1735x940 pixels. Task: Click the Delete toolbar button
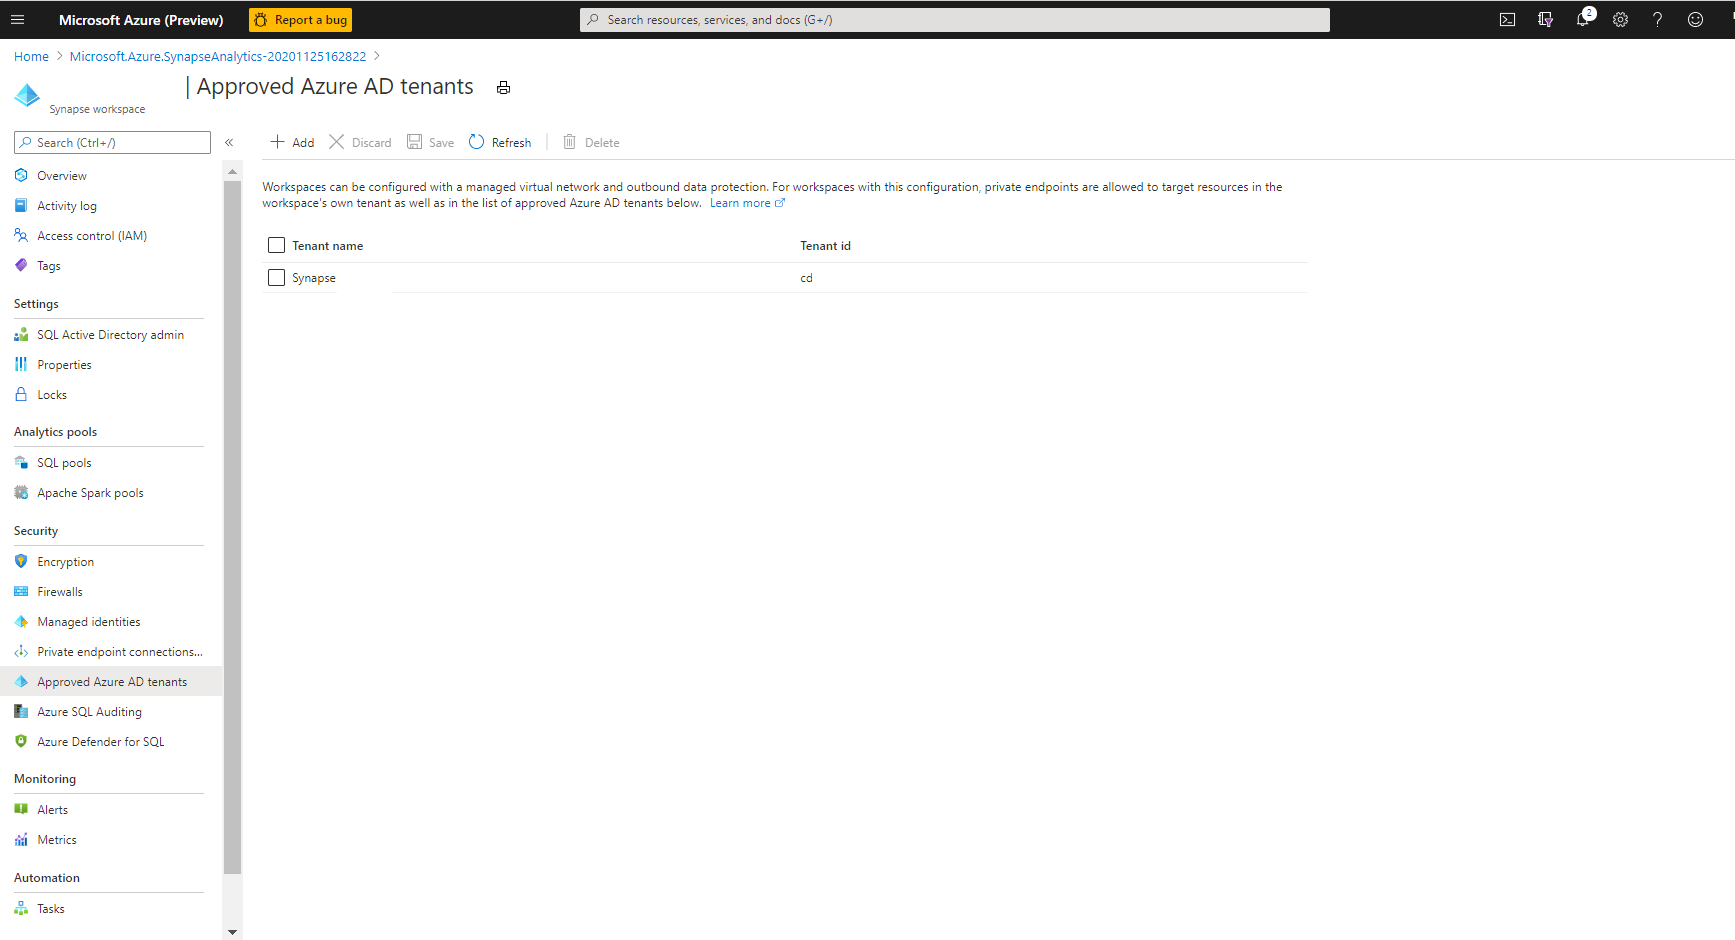click(x=591, y=142)
